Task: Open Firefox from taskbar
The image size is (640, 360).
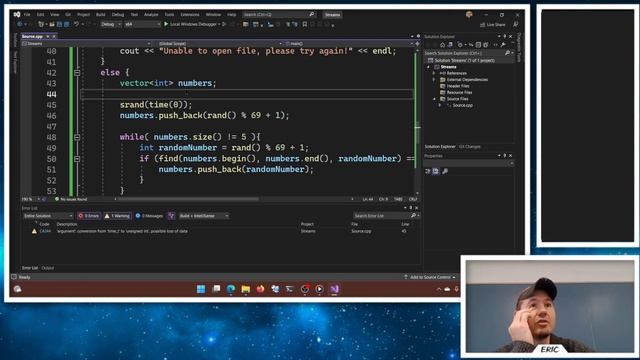Action: click(x=260, y=289)
